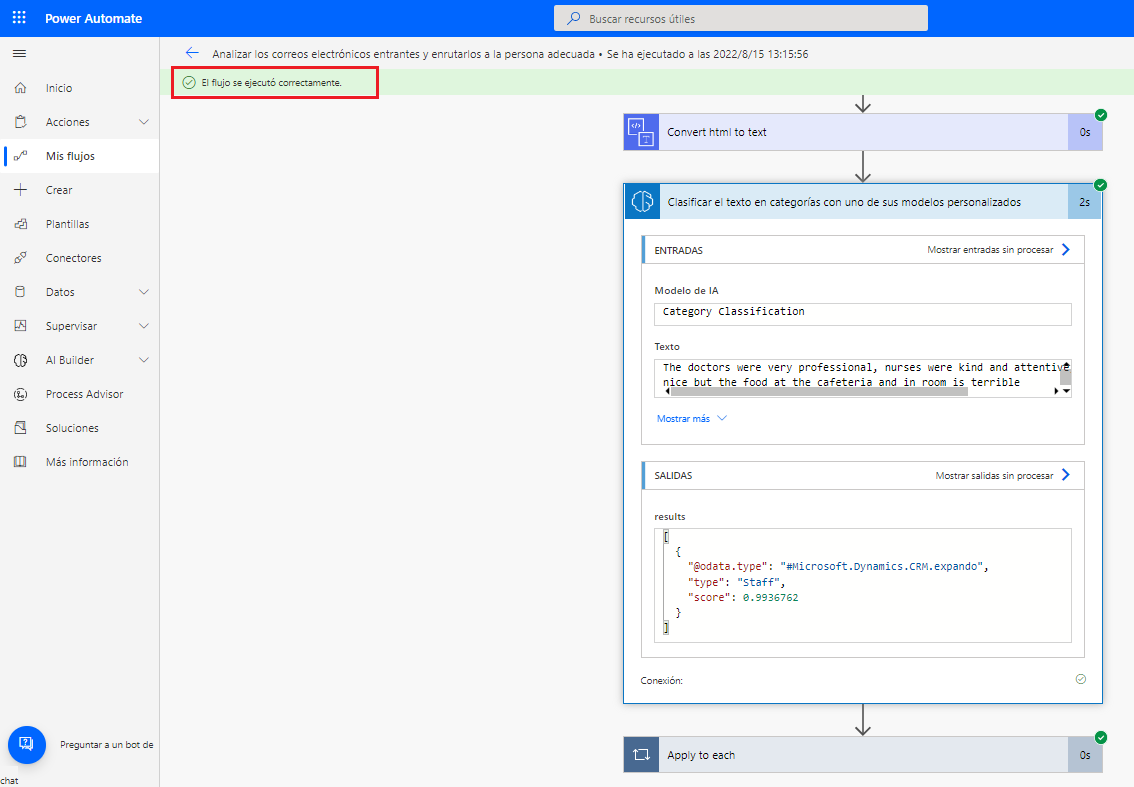The width and height of the screenshot is (1134, 787).
Task: Select Mis flujos in the sidebar
Action: [x=80, y=156]
